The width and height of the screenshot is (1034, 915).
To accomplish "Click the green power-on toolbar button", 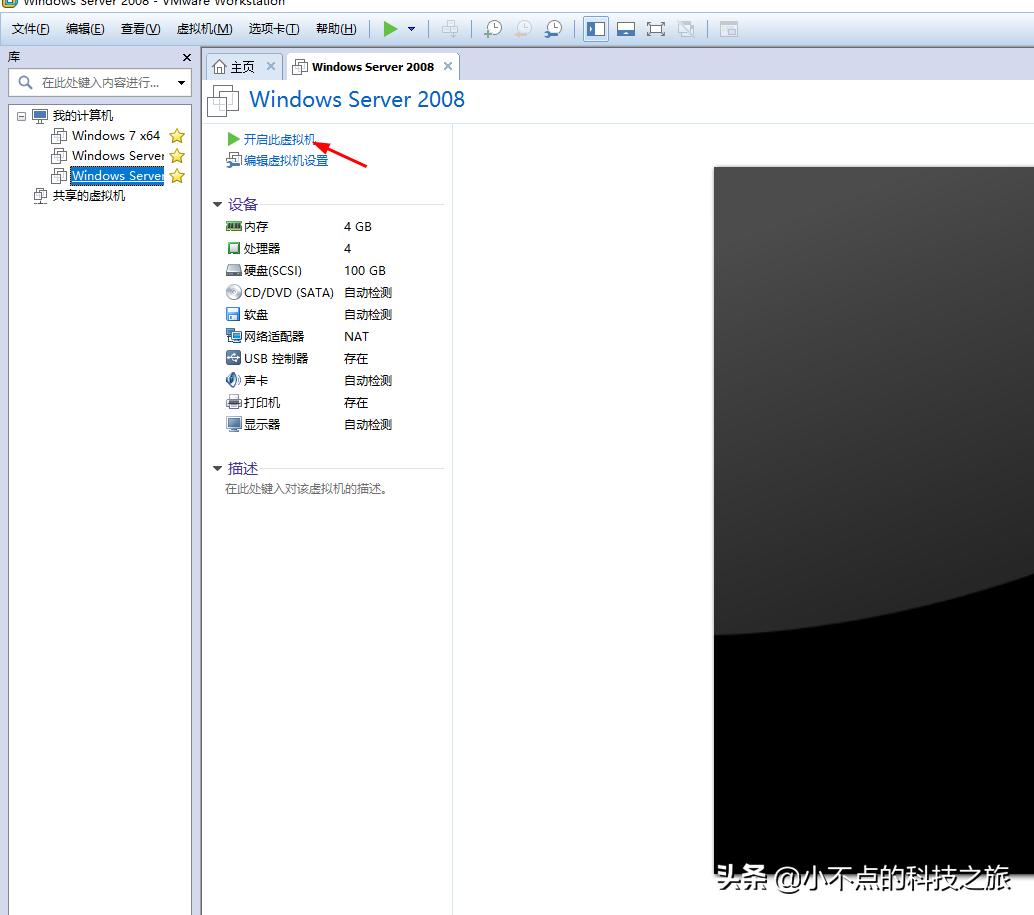I will click(x=390, y=28).
